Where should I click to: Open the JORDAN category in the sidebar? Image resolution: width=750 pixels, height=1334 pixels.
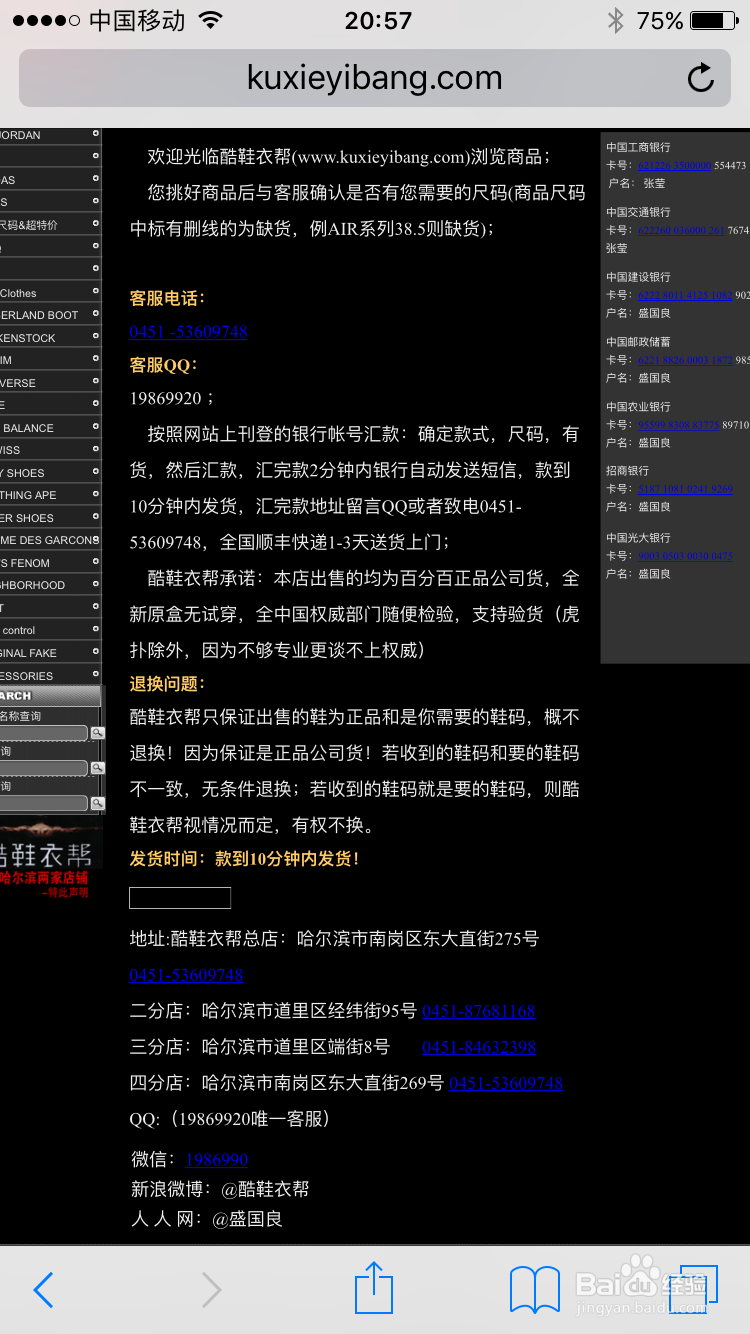coord(50,135)
